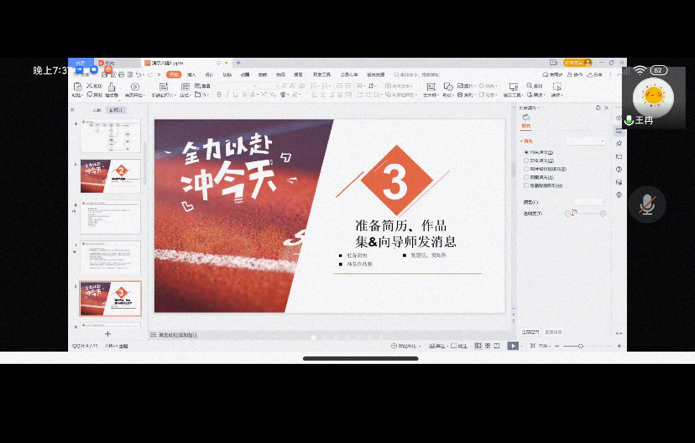Toggle the hide background graphics checkbox
Viewport: 695px width, 443px height.
click(527, 185)
